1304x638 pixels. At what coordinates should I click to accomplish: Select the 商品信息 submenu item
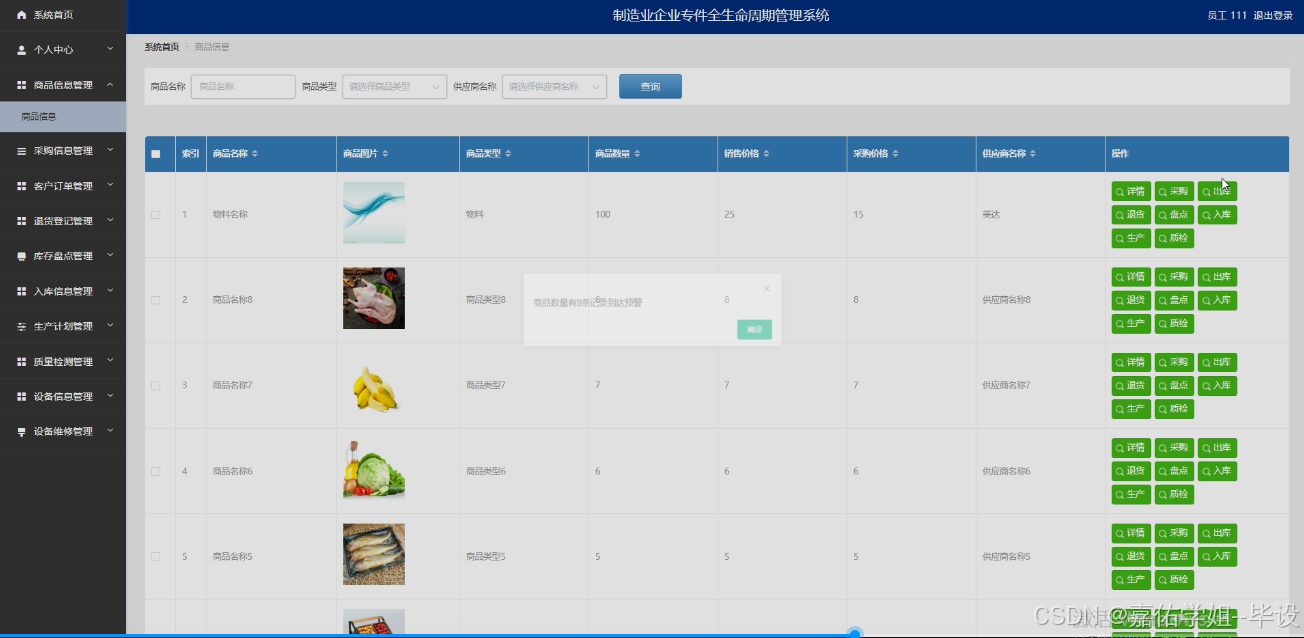(63, 117)
